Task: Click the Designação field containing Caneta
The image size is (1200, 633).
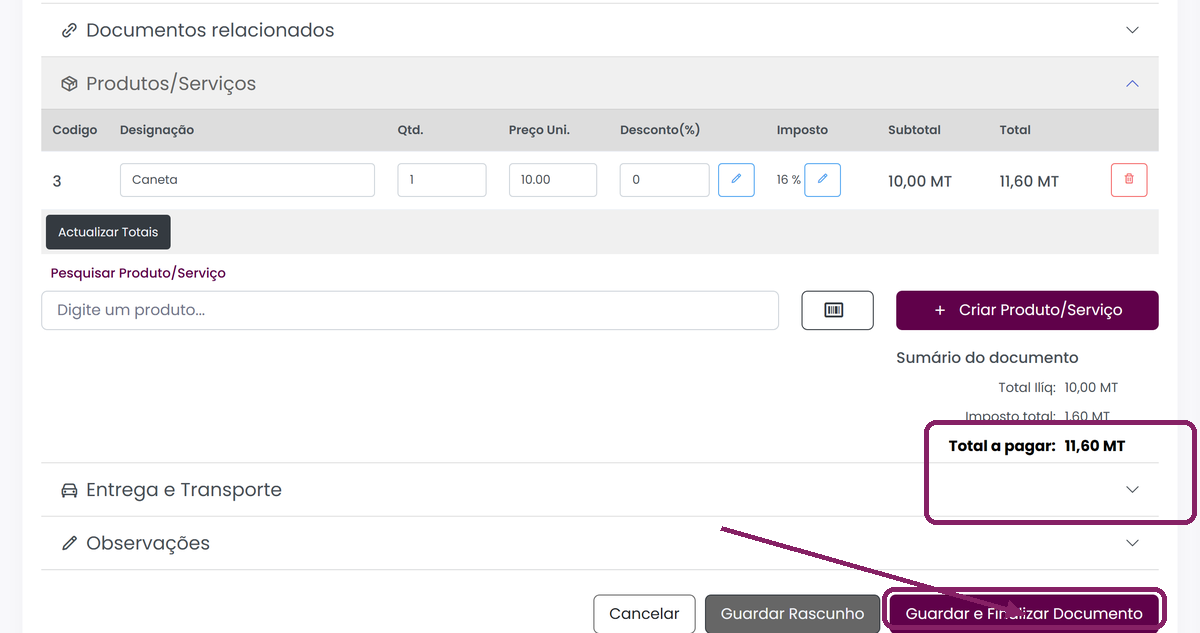Action: 247,180
